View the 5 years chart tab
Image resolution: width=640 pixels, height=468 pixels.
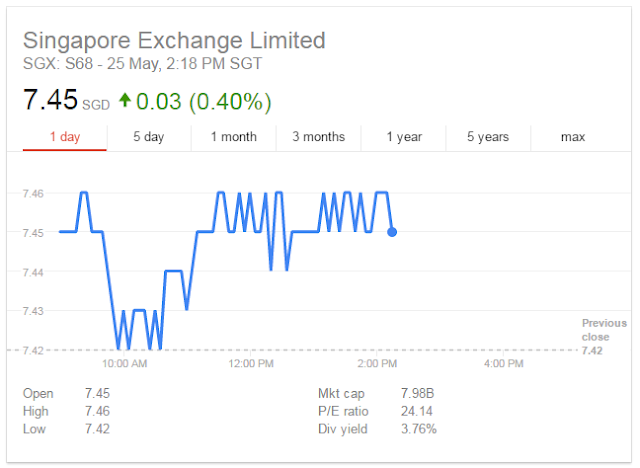[x=488, y=137]
